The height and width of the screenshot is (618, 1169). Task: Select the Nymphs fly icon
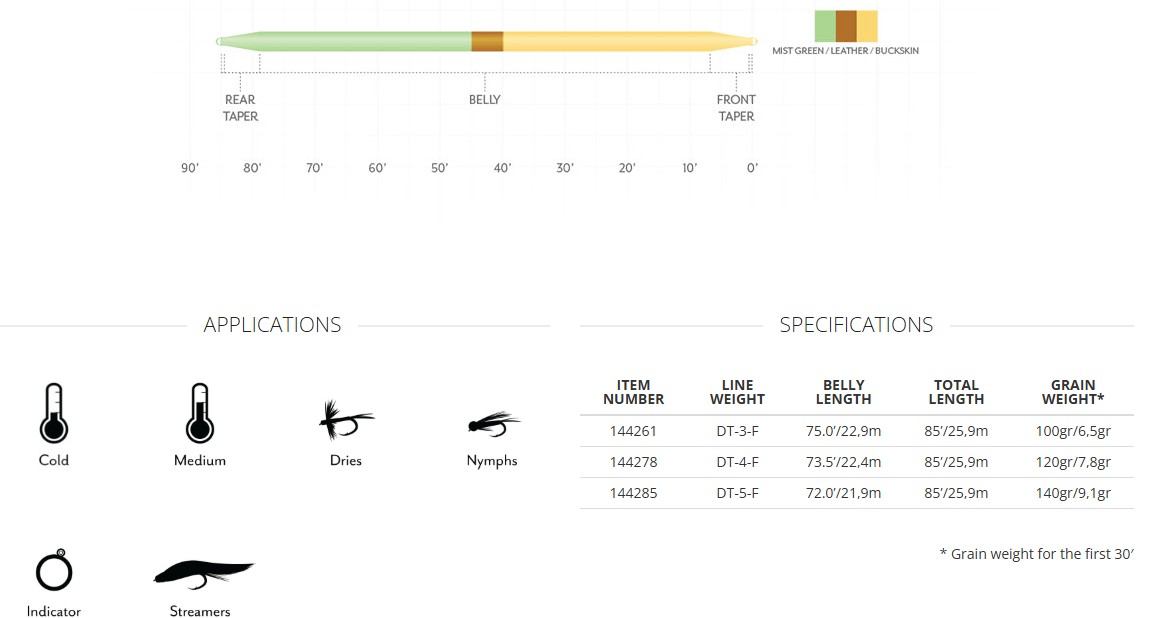coord(493,423)
